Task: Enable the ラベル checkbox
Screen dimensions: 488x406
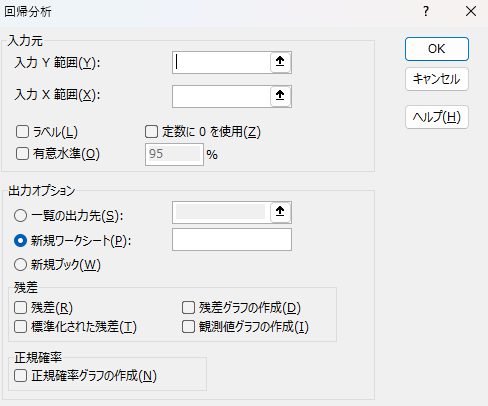Action: [22, 132]
